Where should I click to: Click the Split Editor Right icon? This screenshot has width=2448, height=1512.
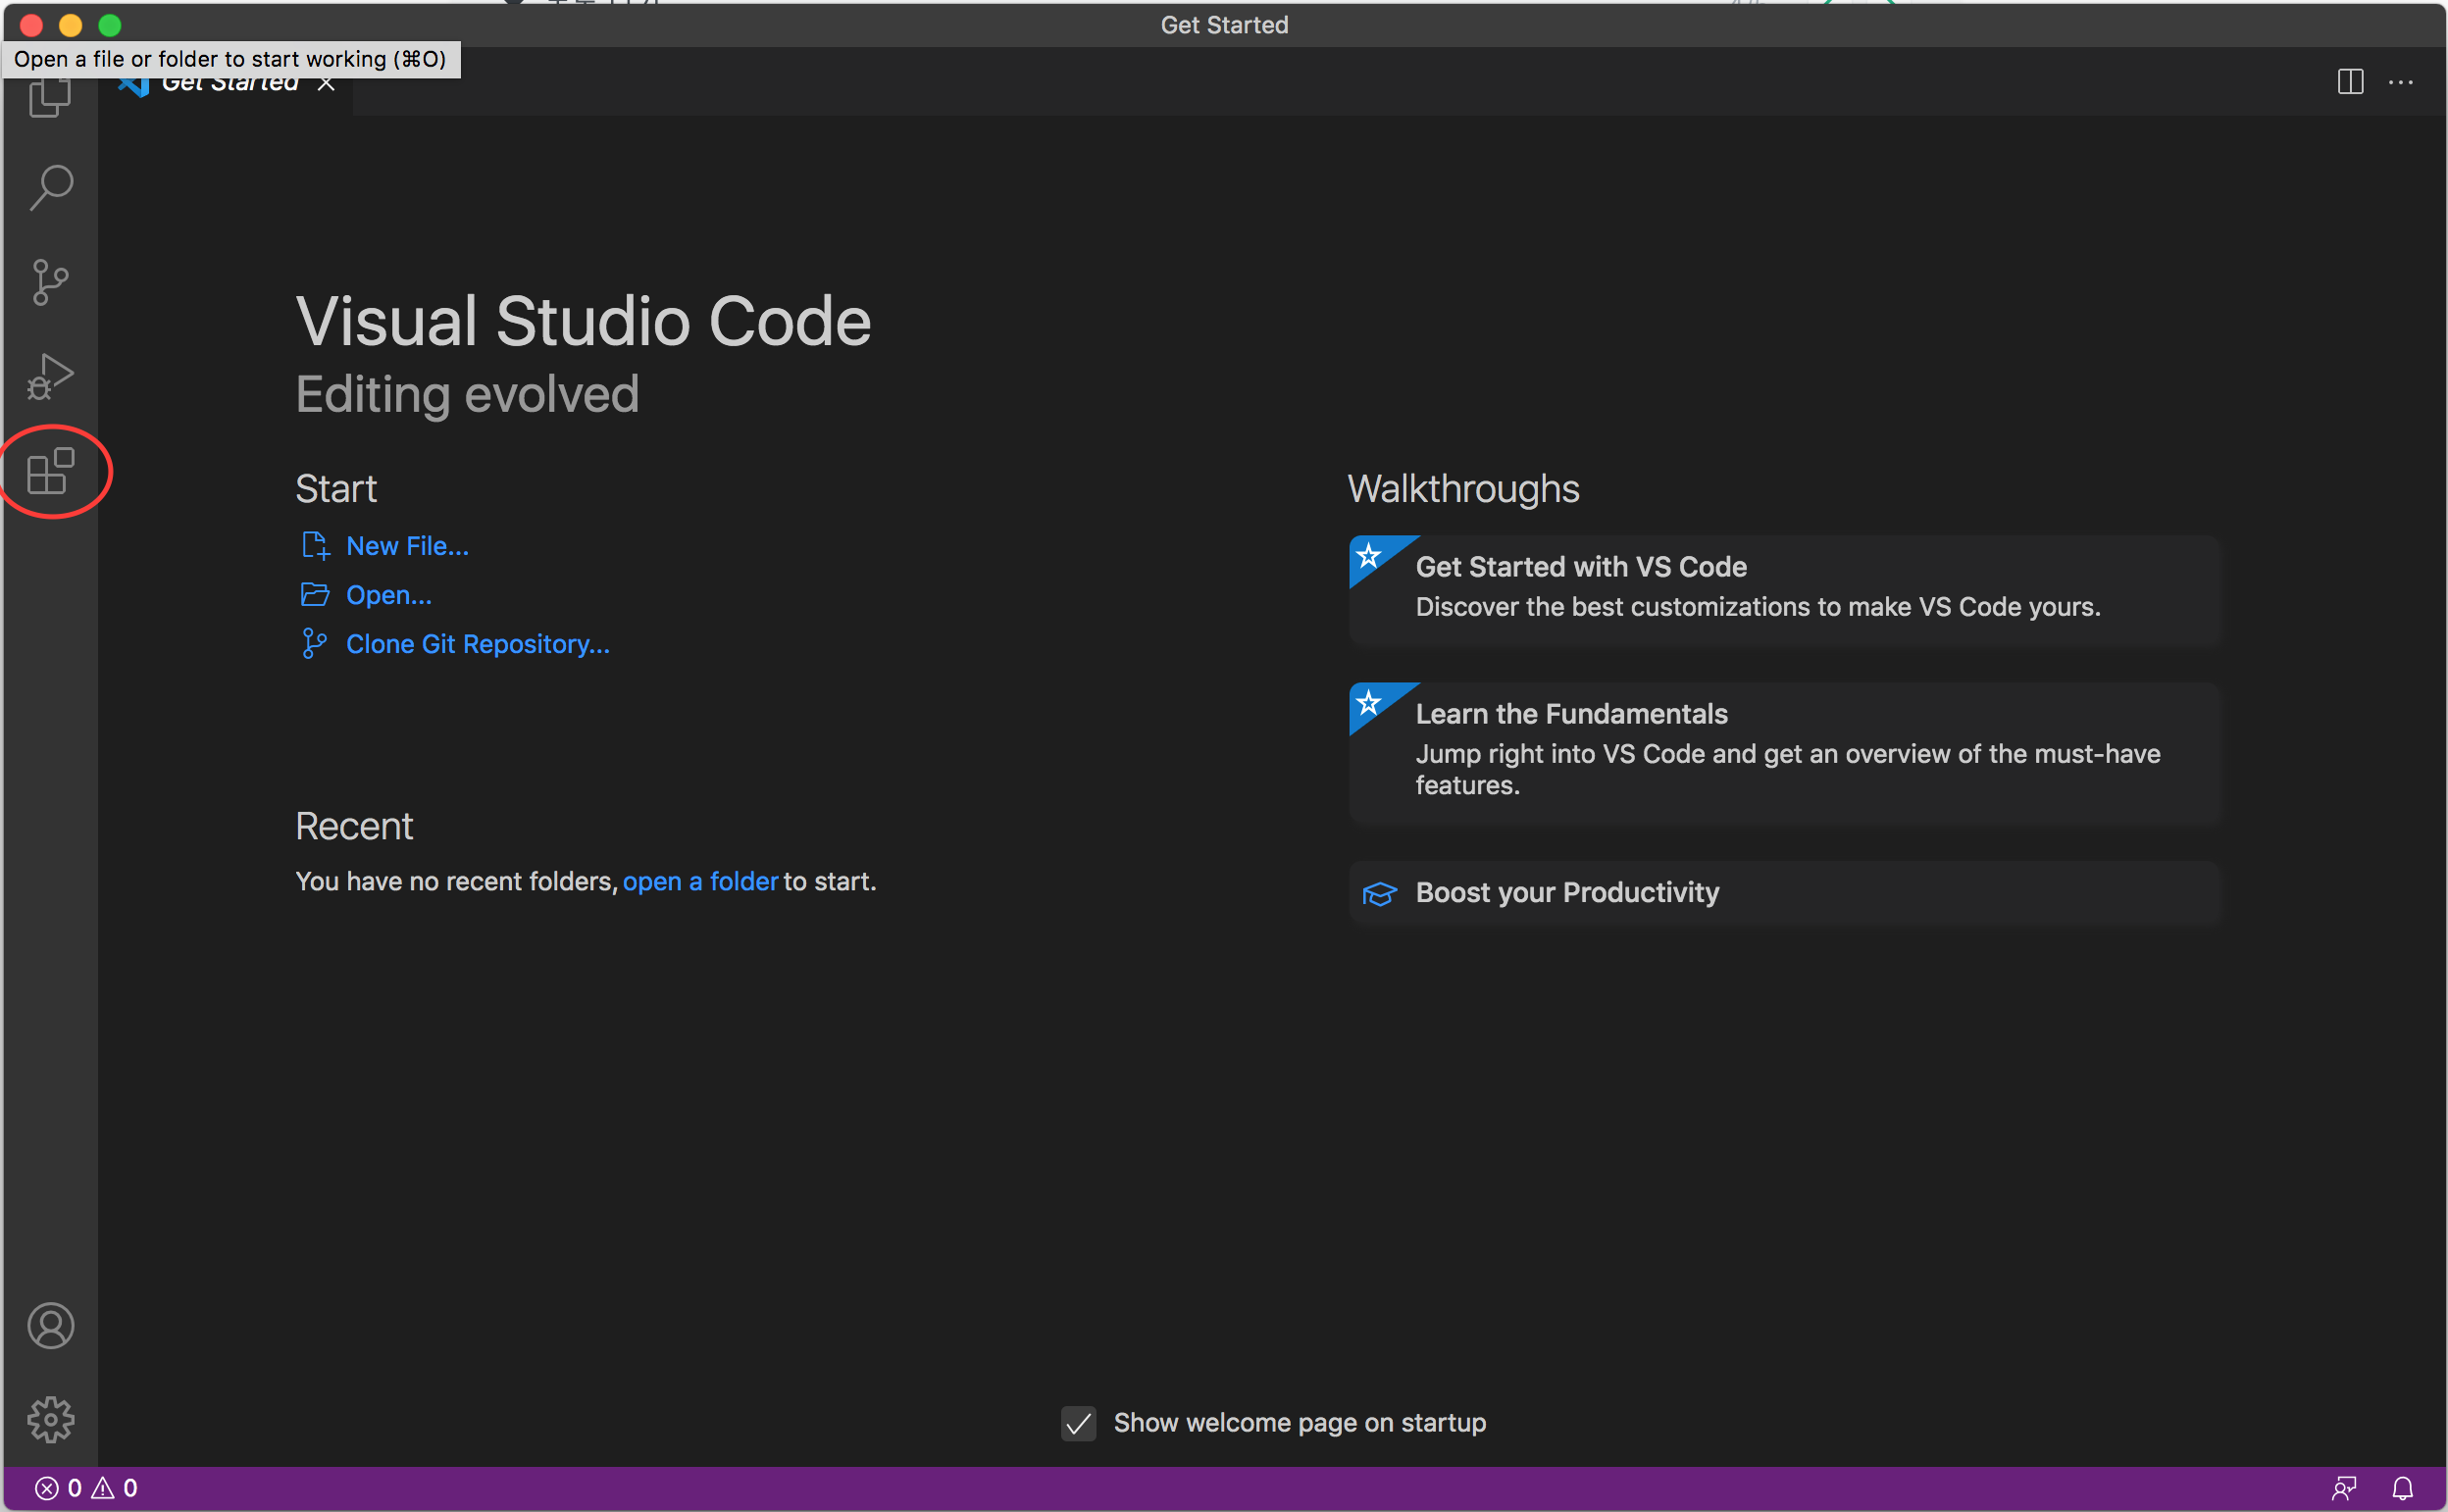pyautogui.click(x=2350, y=82)
